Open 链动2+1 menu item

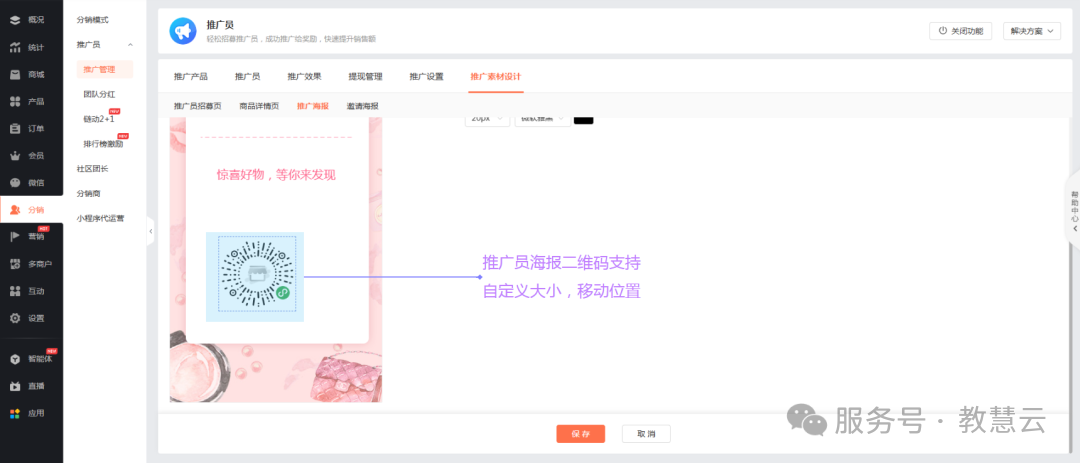pyautogui.click(x=98, y=119)
